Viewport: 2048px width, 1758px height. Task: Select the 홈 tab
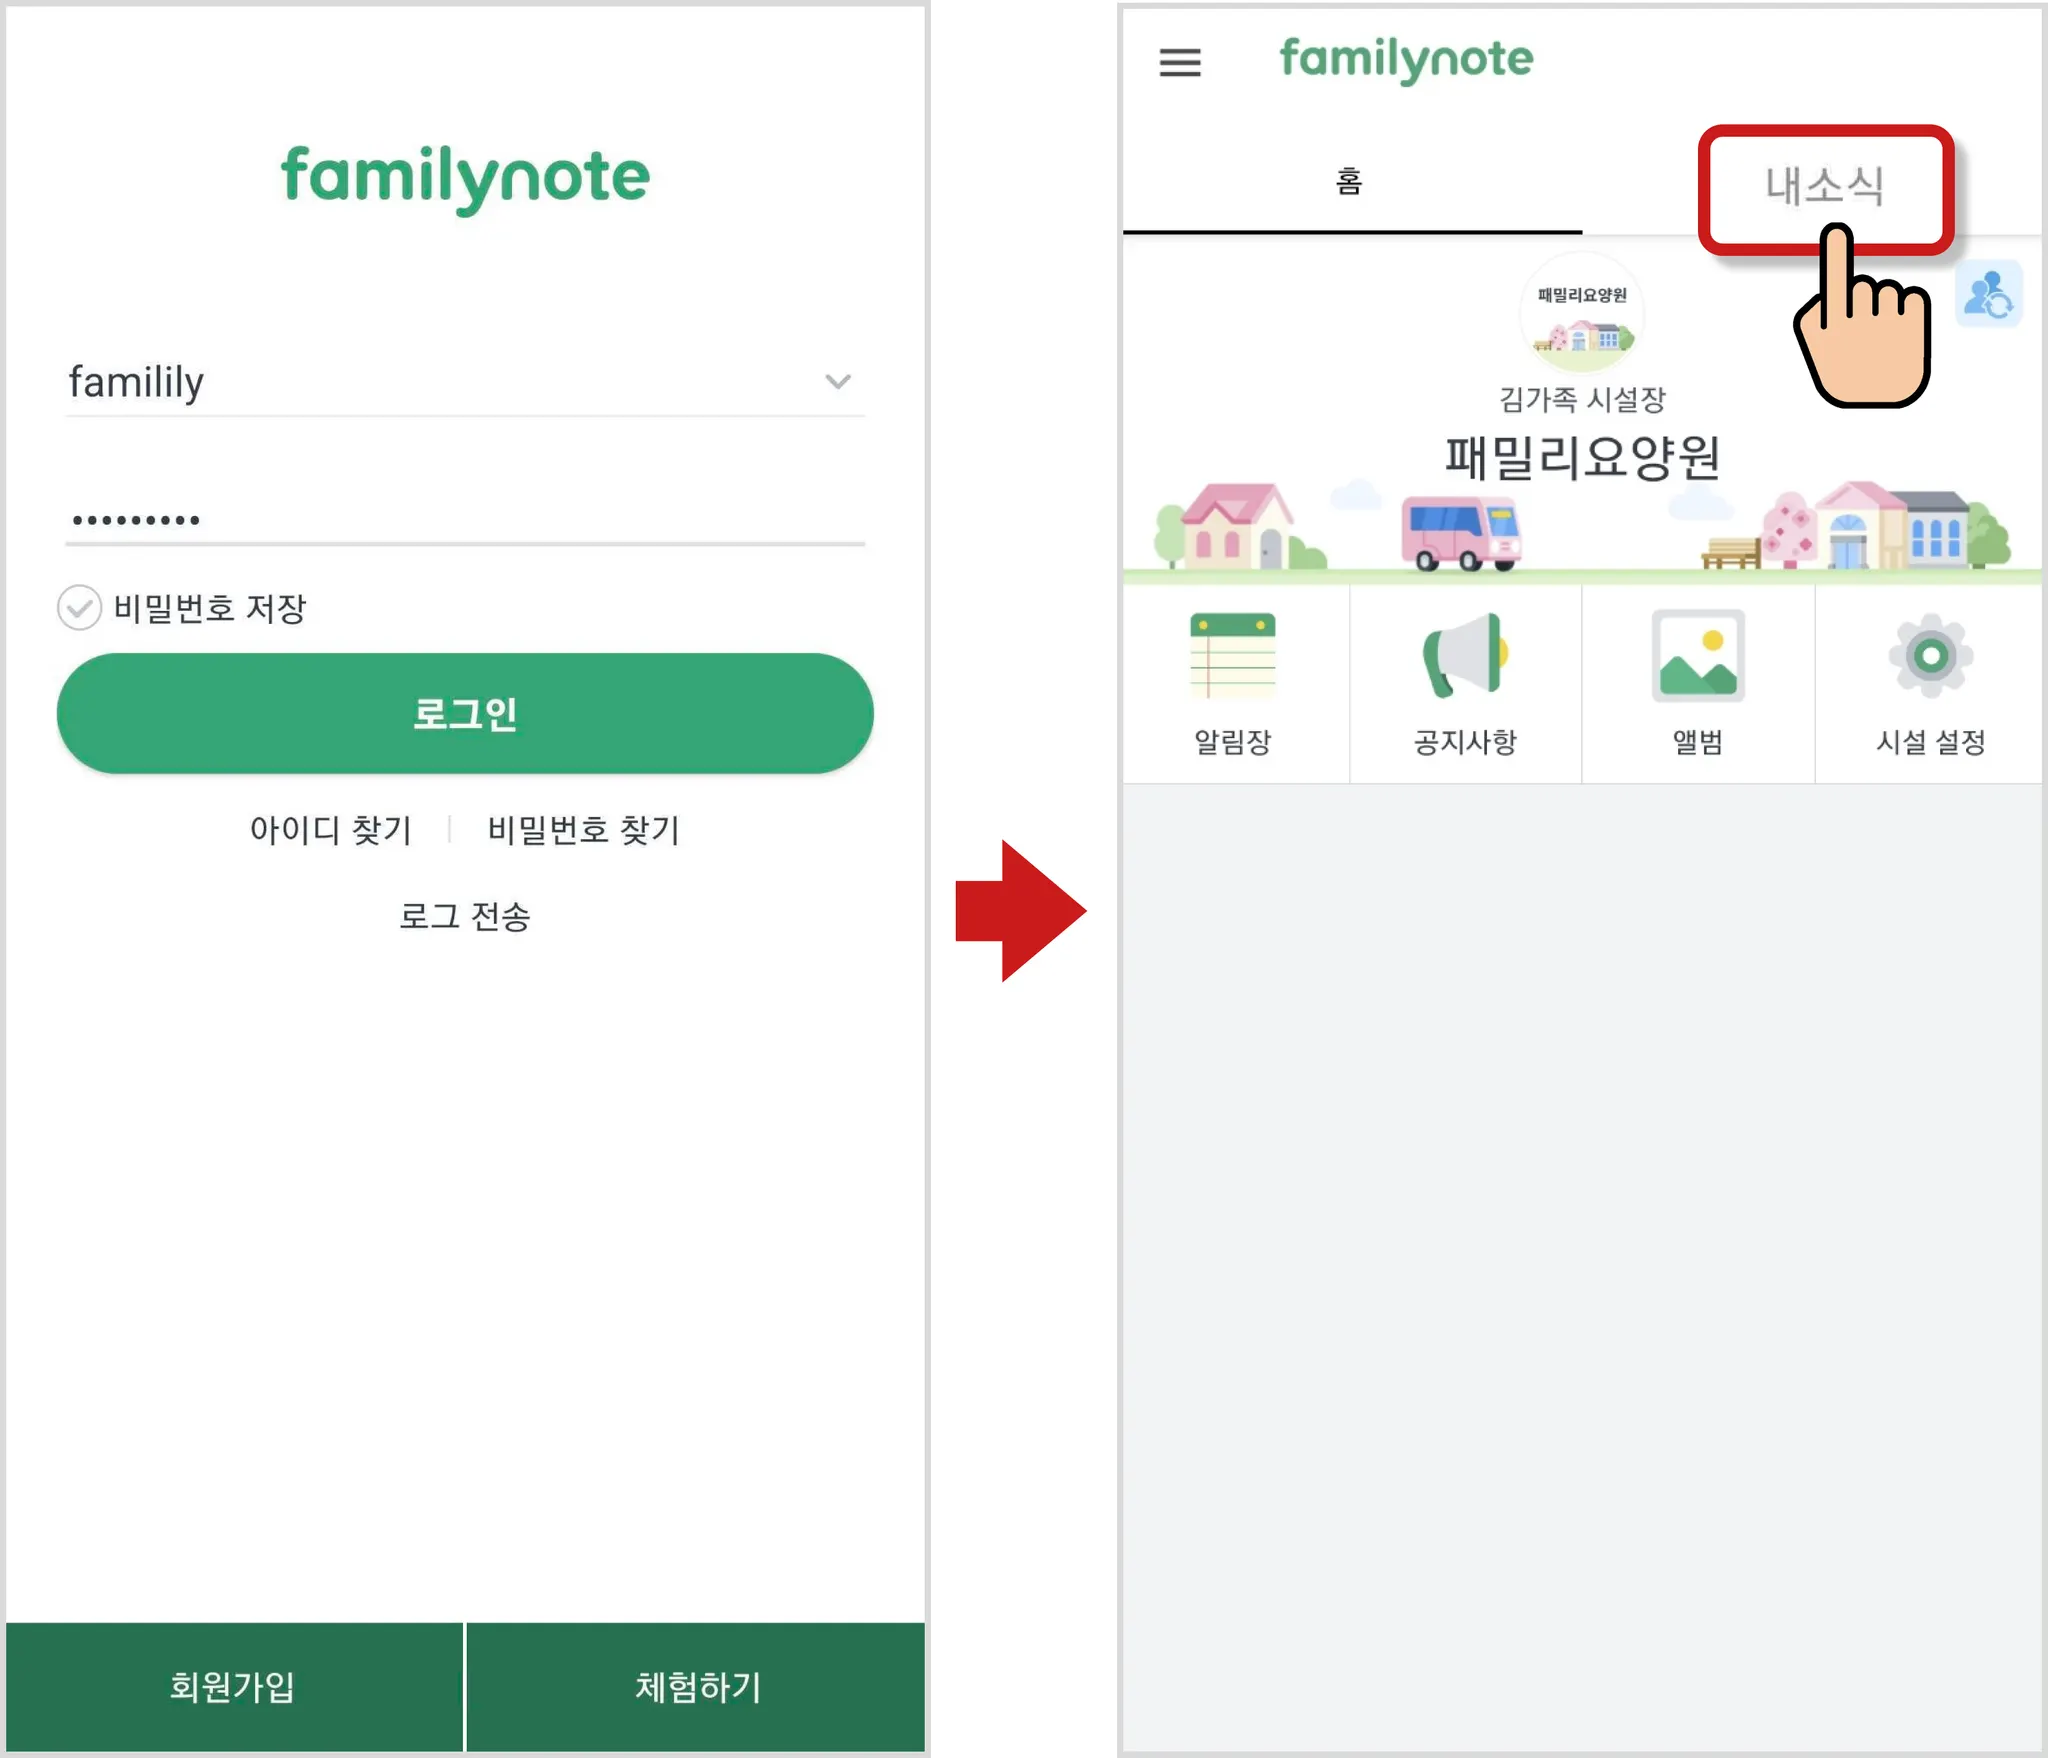1351,182
